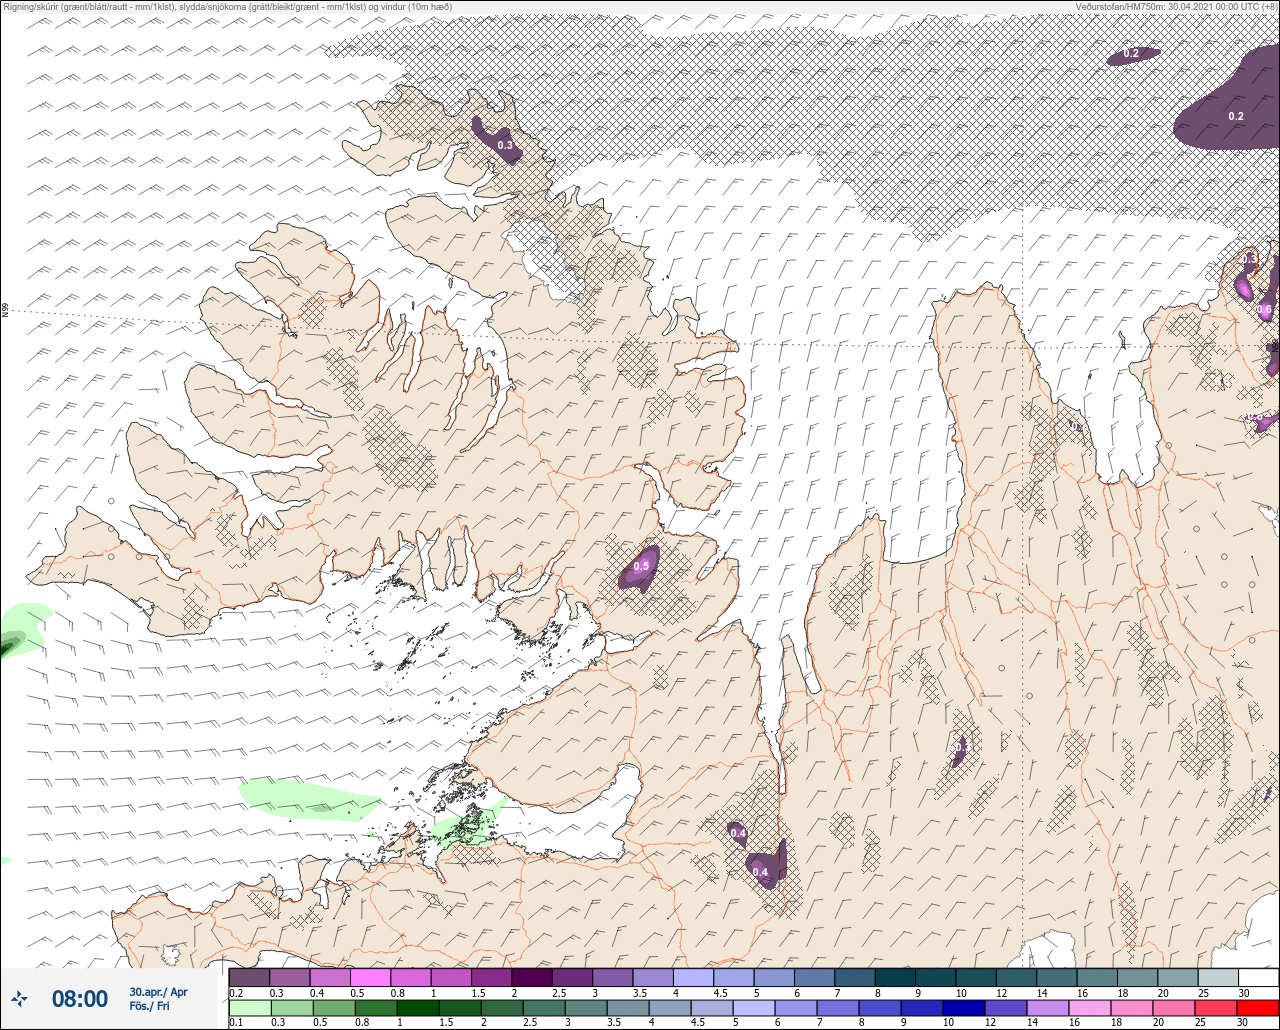
Task: Select the lavender 4 snow legend swatch
Action: pos(693,977)
